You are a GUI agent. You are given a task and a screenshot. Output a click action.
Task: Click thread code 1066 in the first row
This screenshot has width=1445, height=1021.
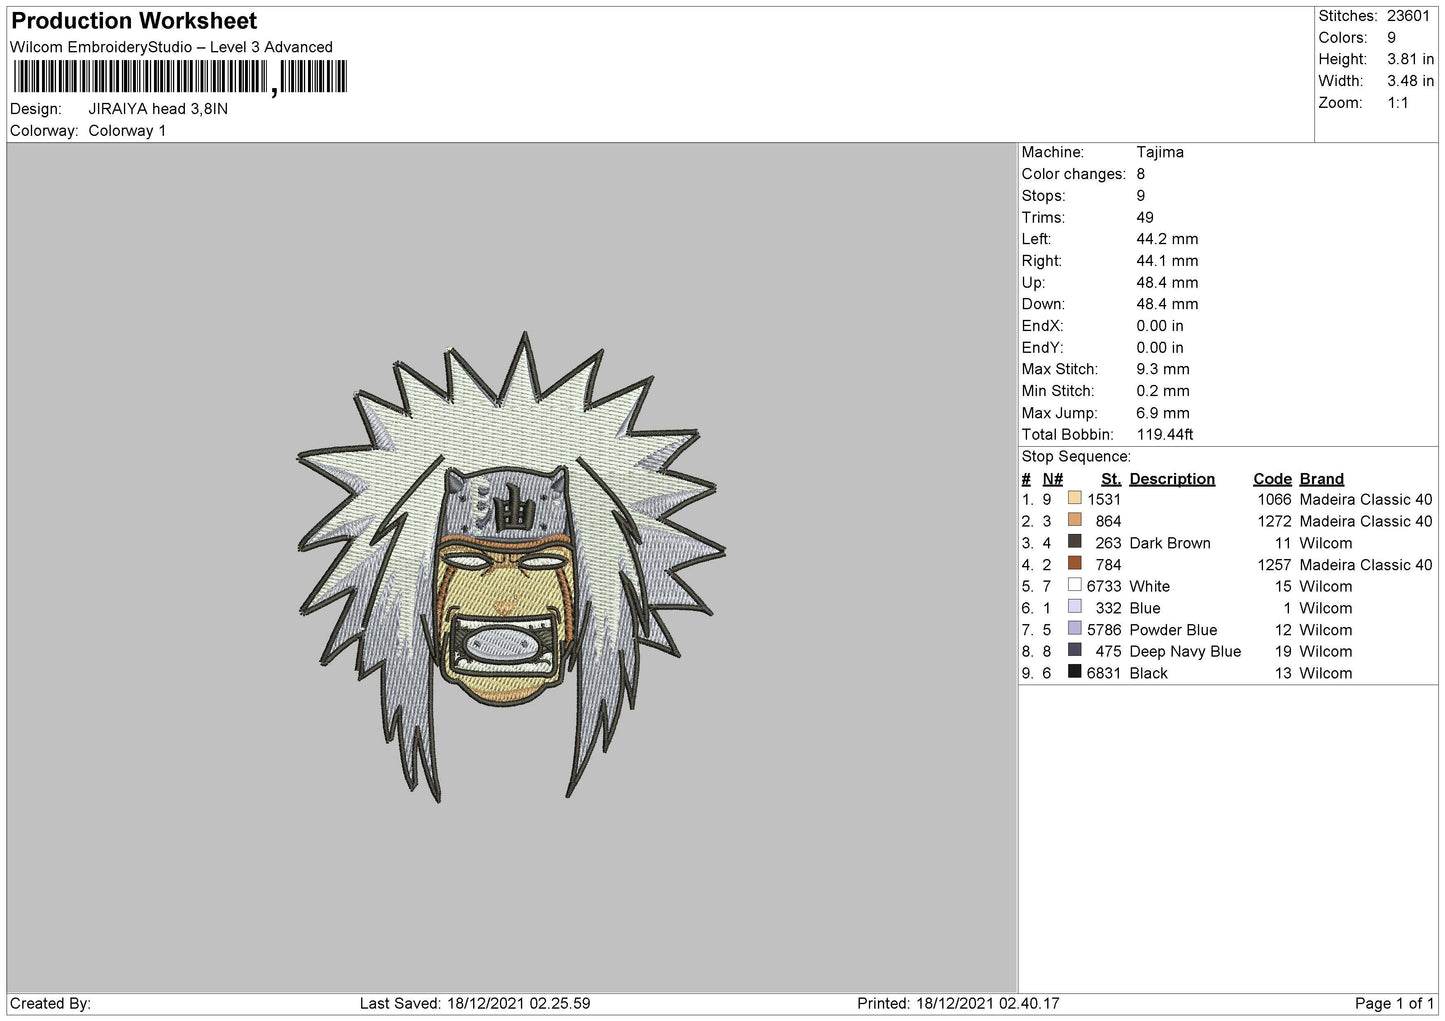1275,500
